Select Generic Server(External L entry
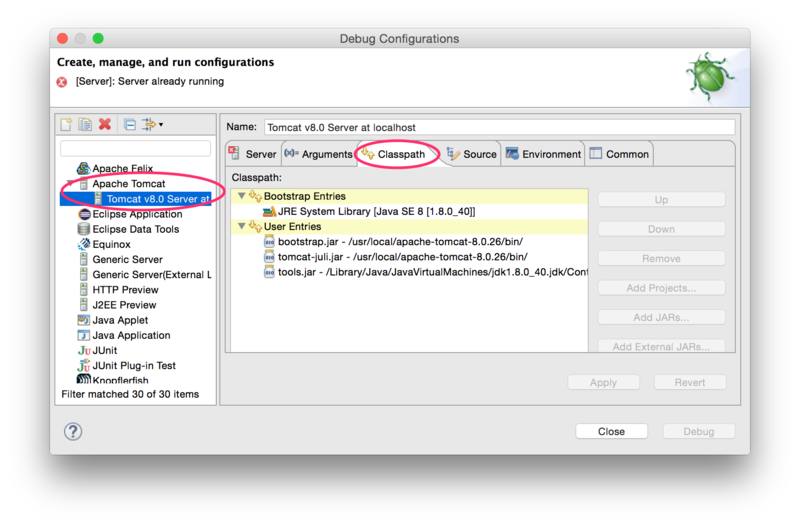Screen dimensions: 800x526 click(152, 274)
